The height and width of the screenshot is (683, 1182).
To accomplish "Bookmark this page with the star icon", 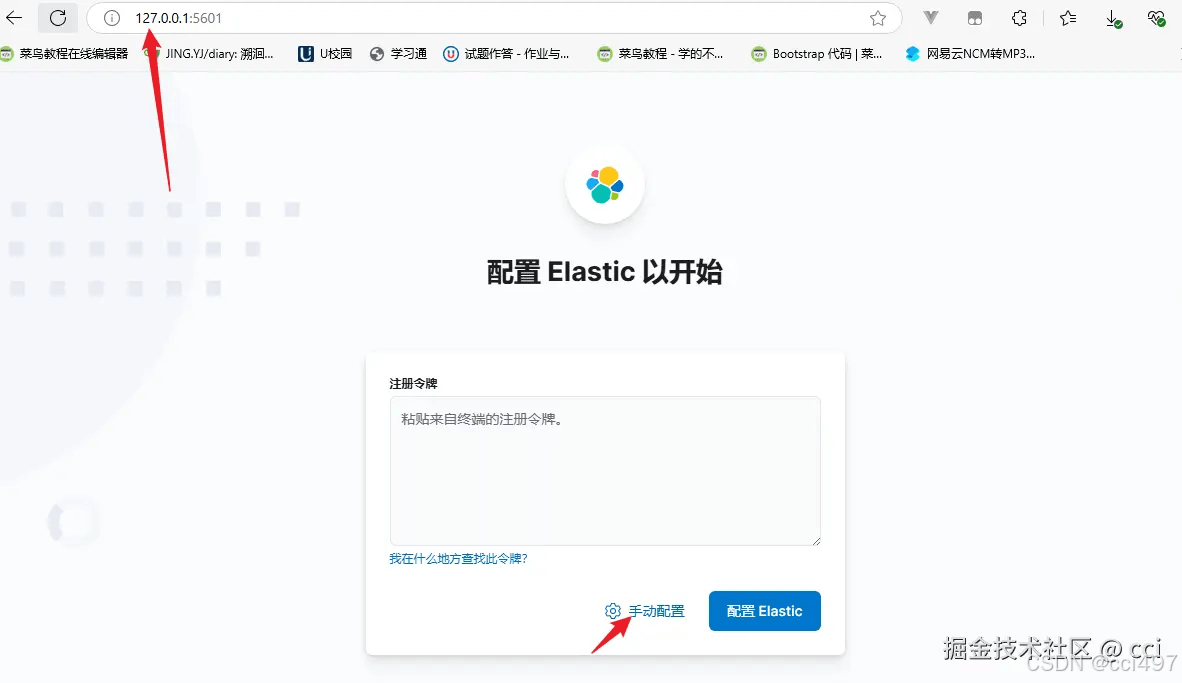I will tap(877, 18).
